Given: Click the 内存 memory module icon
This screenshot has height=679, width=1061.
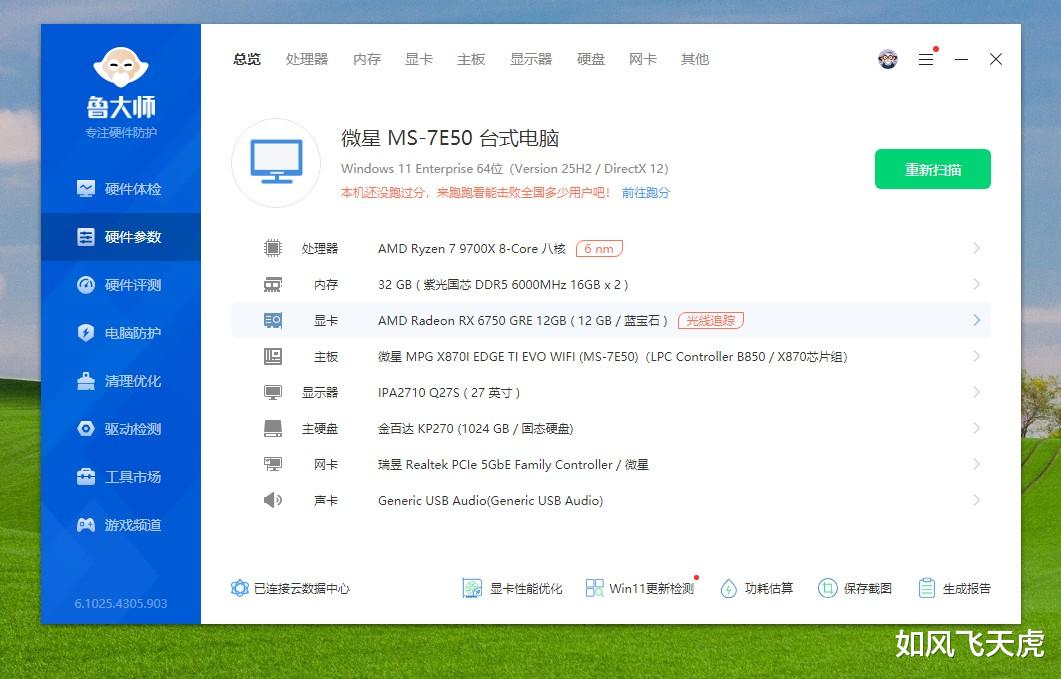Looking at the screenshot, I should [273, 285].
